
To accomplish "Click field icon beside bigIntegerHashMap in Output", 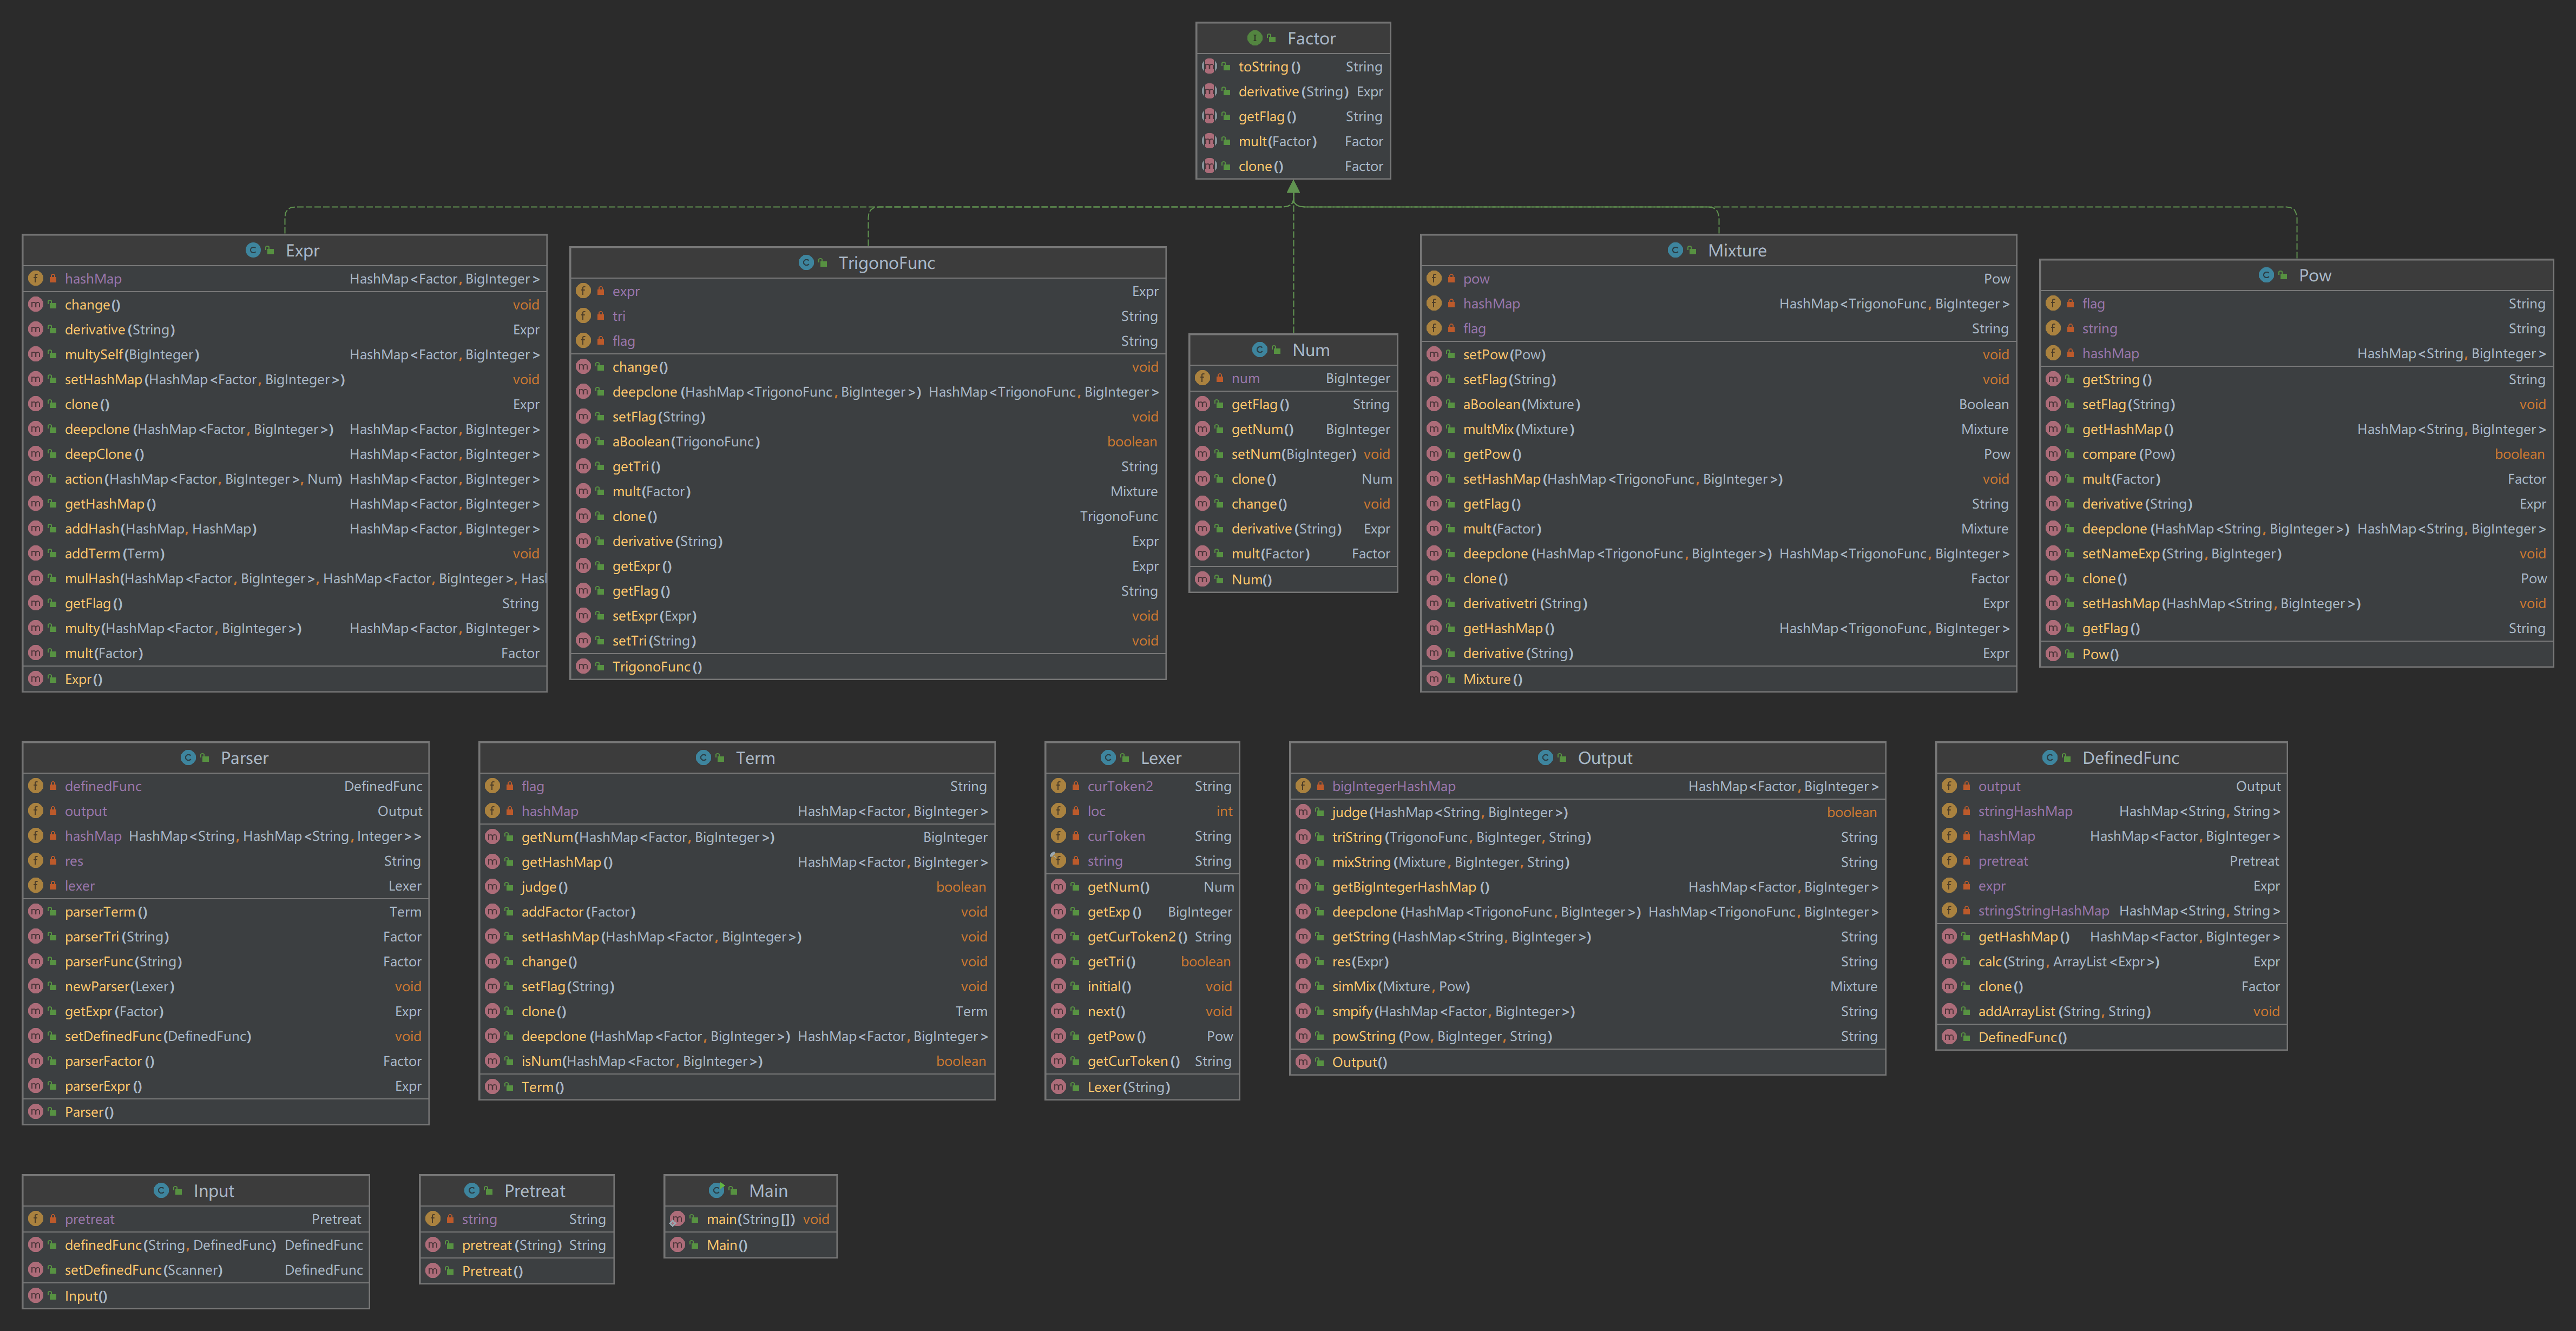I will [1303, 786].
